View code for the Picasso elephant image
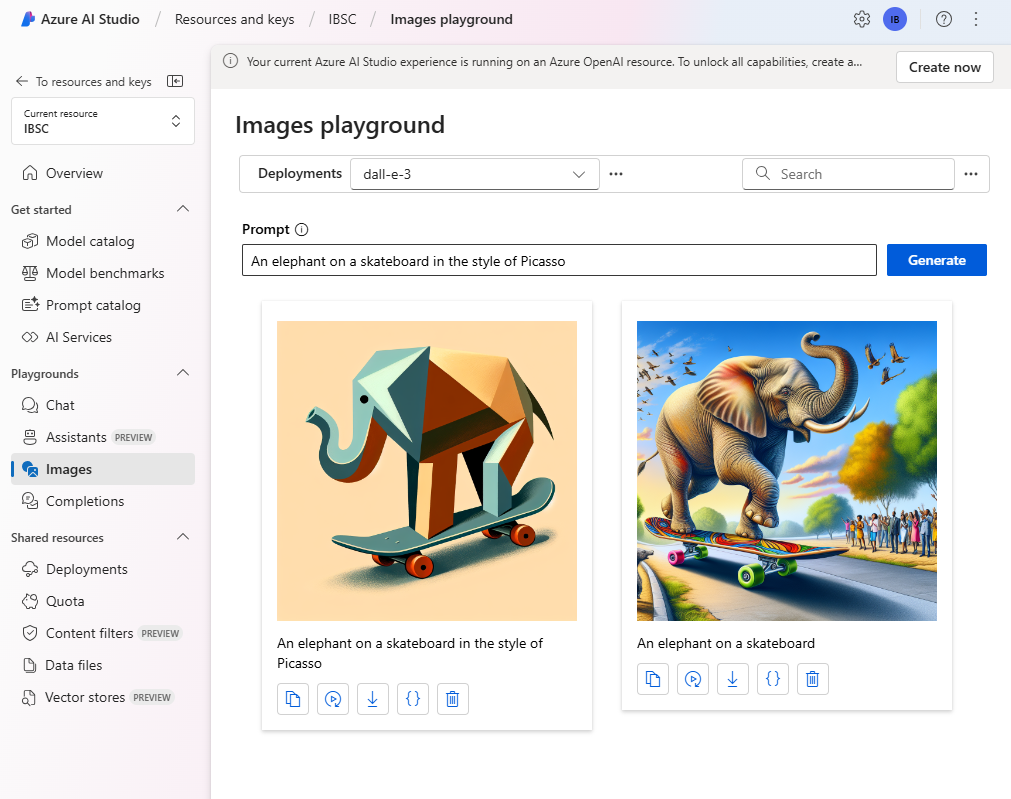 click(413, 699)
